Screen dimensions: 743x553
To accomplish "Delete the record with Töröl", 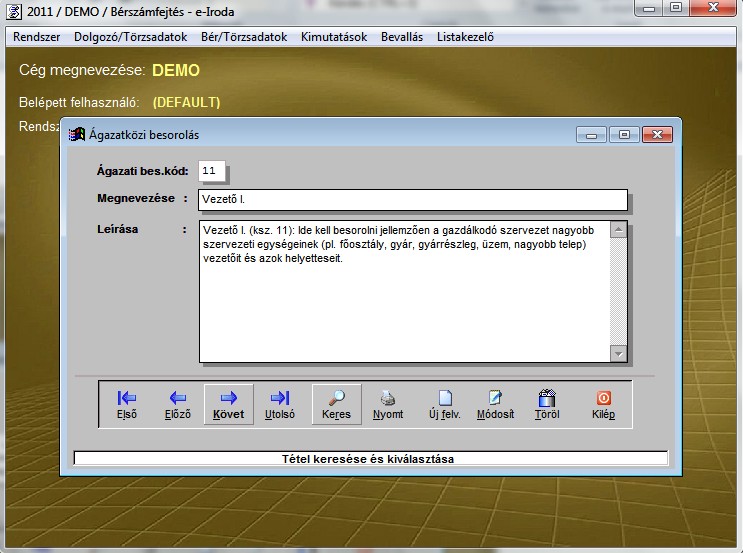I will (x=547, y=404).
